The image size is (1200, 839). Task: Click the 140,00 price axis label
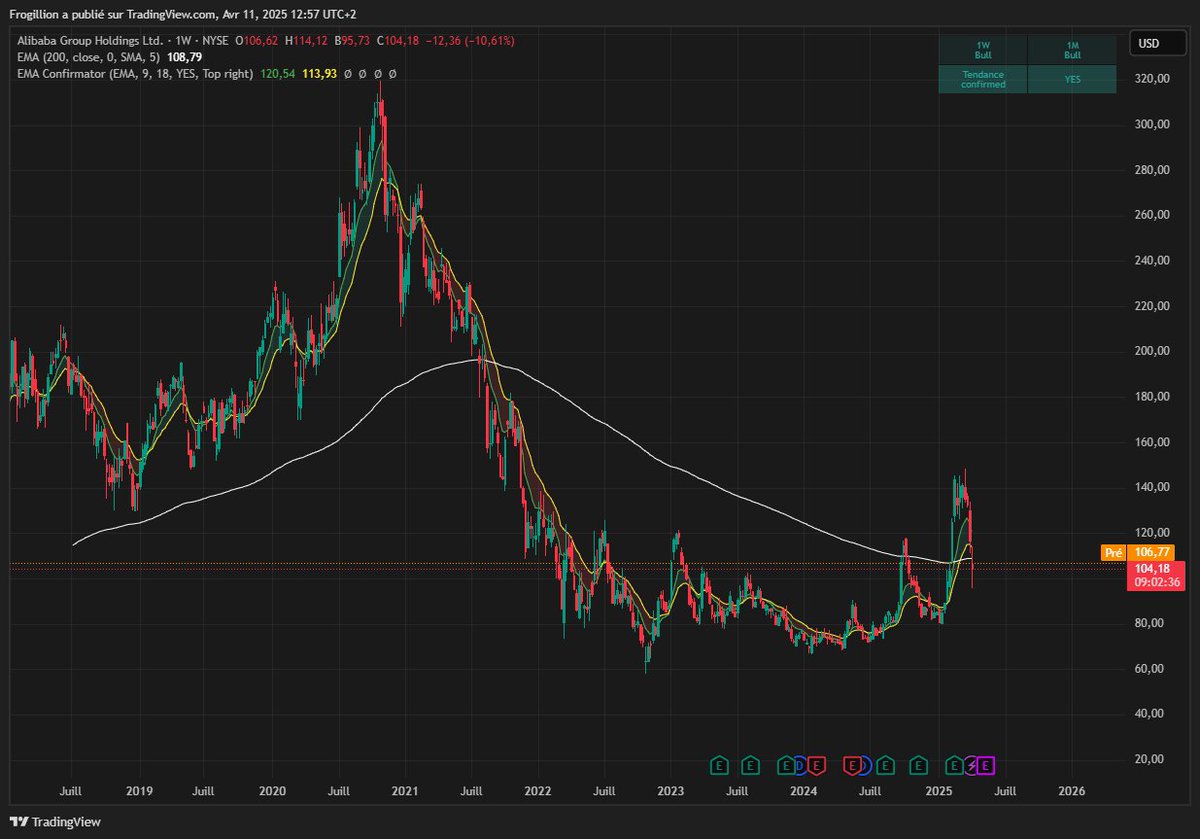point(1151,487)
